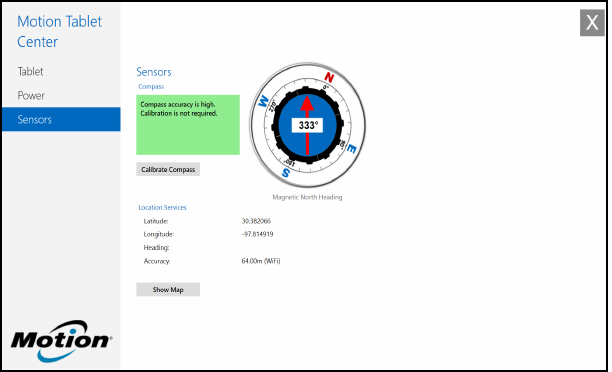
Task: Click the red N on the compass
Action: coord(329,77)
